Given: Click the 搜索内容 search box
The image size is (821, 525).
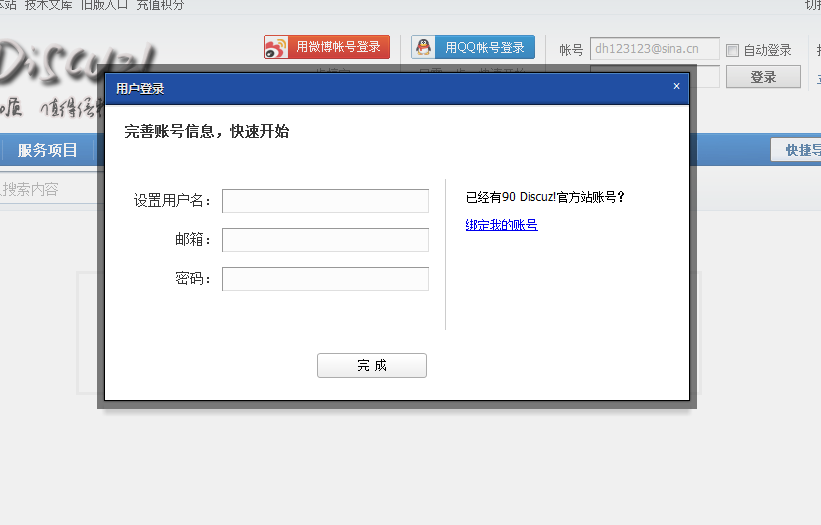Looking at the screenshot, I should click(50, 189).
